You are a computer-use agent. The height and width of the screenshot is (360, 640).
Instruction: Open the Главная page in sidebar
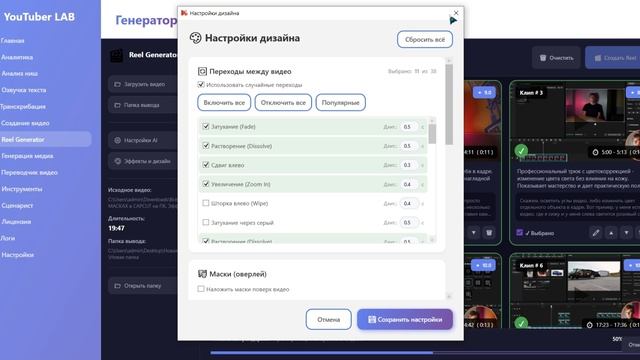(12, 41)
